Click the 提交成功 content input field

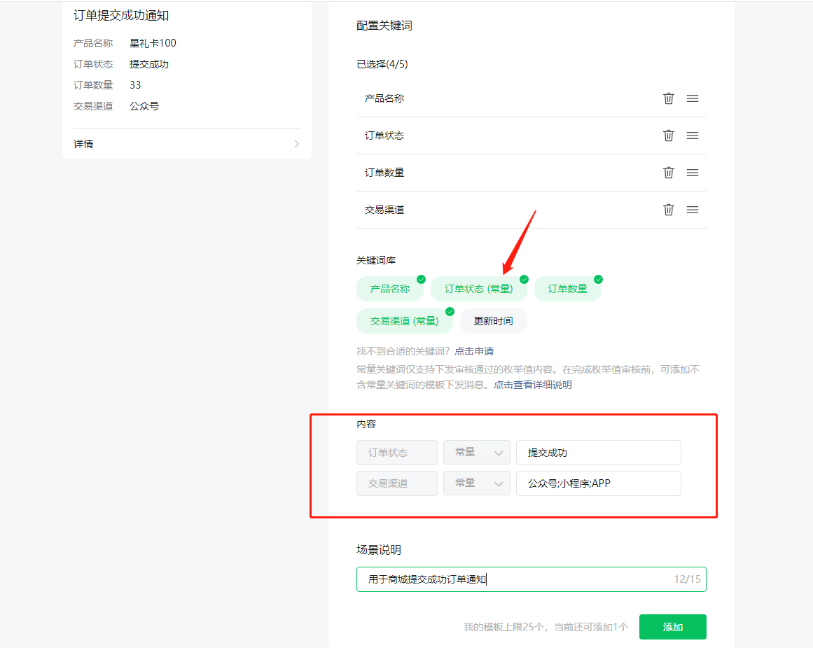598,453
